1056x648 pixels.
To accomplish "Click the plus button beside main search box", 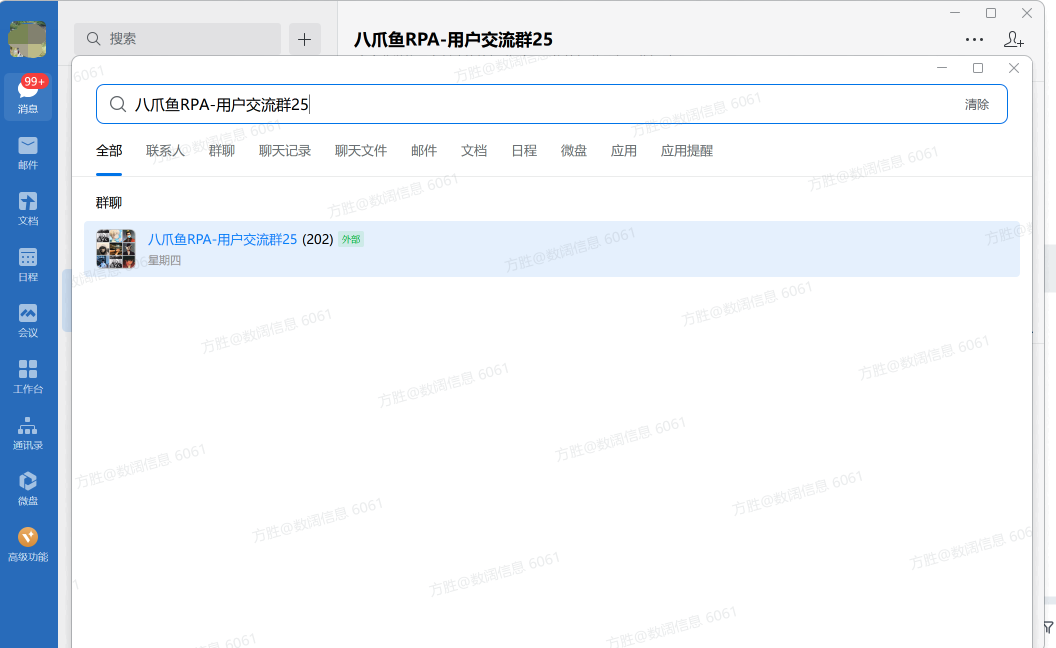I will (304, 39).
